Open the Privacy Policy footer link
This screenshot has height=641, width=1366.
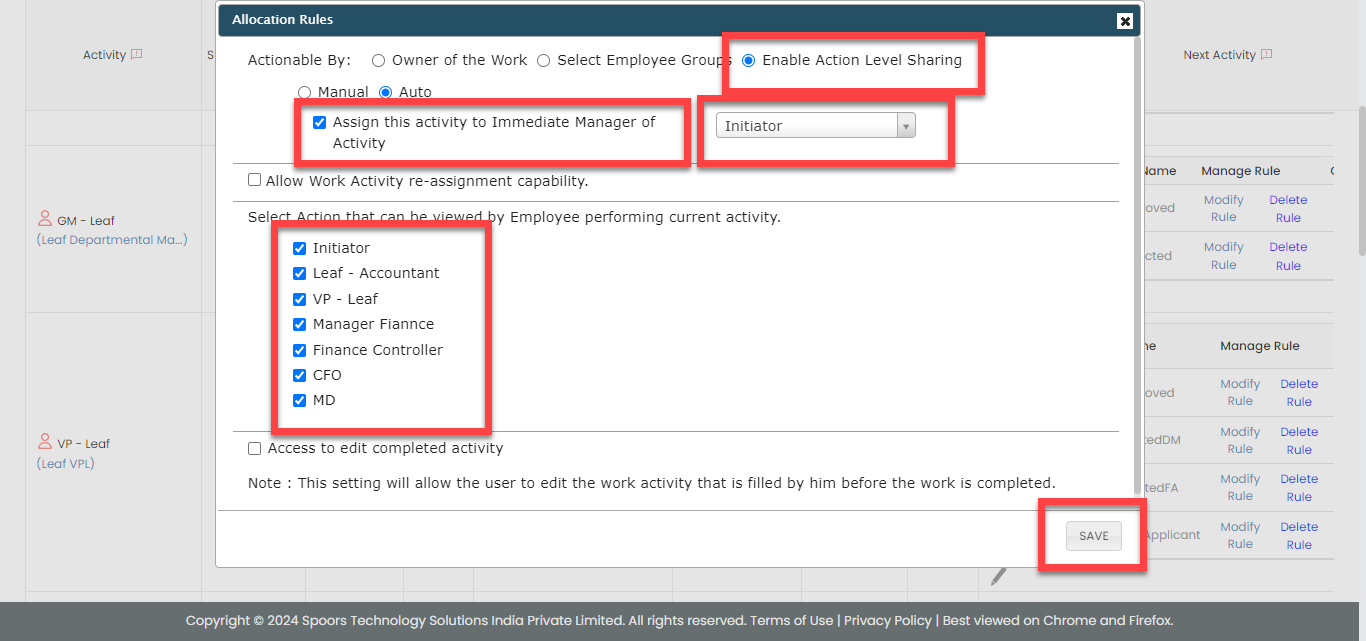(889, 620)
